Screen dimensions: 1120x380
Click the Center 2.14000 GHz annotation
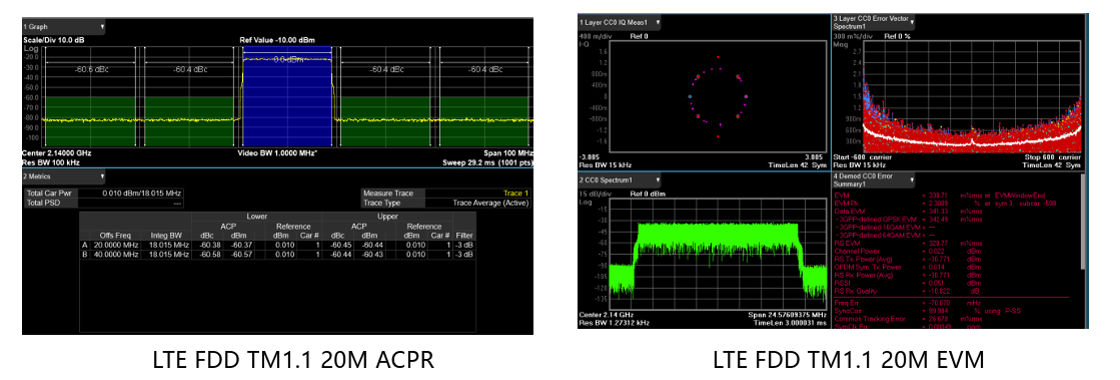click(56, 153)
